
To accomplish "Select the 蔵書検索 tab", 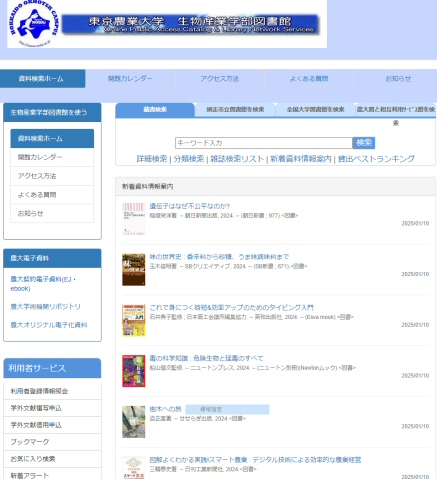I will 155,110.
